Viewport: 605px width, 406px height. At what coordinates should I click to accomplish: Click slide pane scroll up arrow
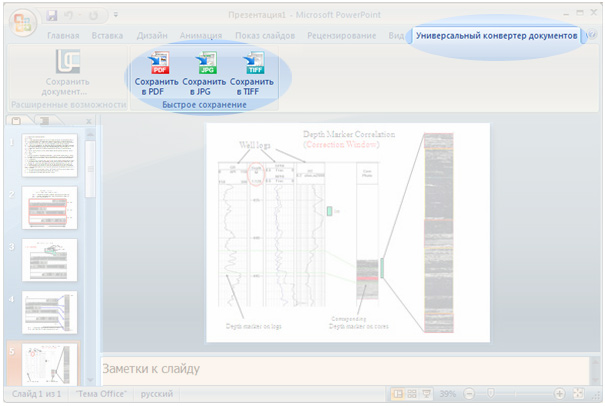pyautogui.click(x=90, y=134)
